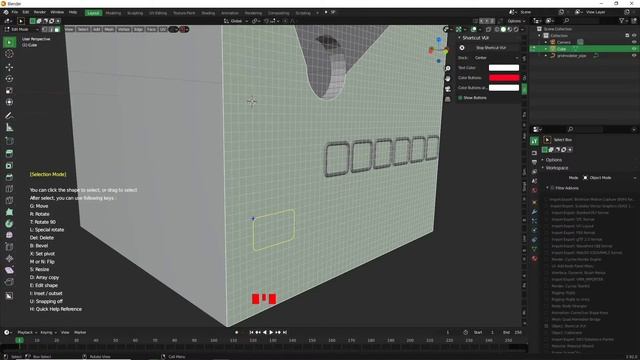Viewport: 640px width, 360px height.
Task: Activate the Move tool in left toolbar
Action: pos(9,67)
